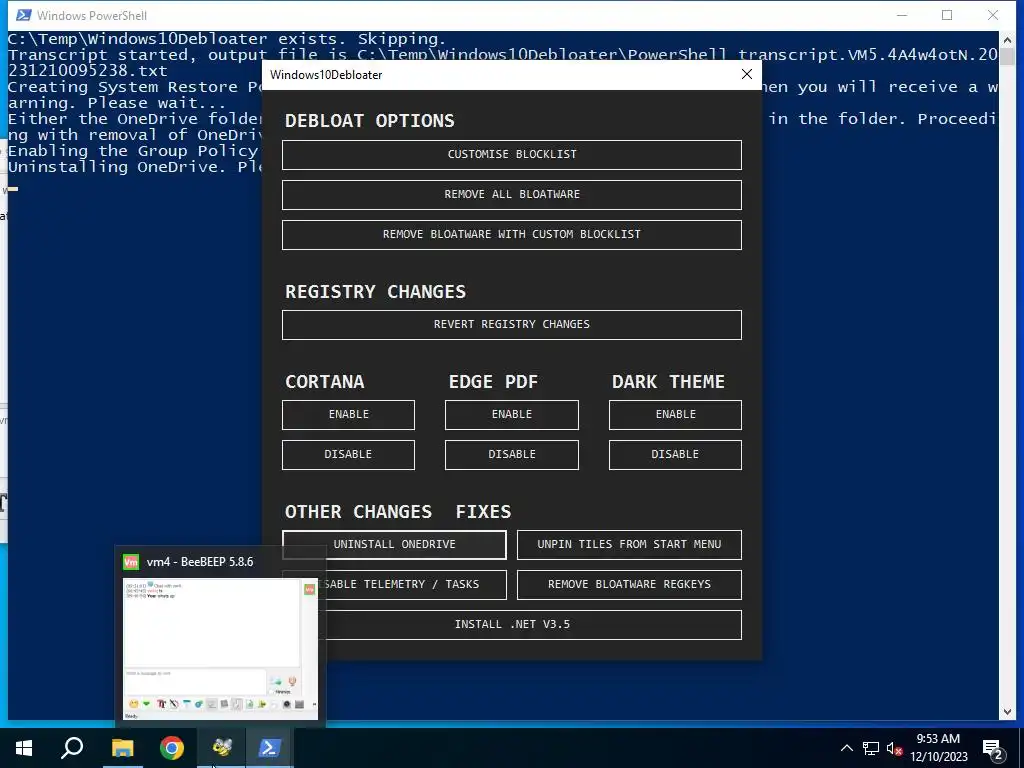
Task: Open network status tray icon
Action: pyautogui.click(x=871, y=748)
